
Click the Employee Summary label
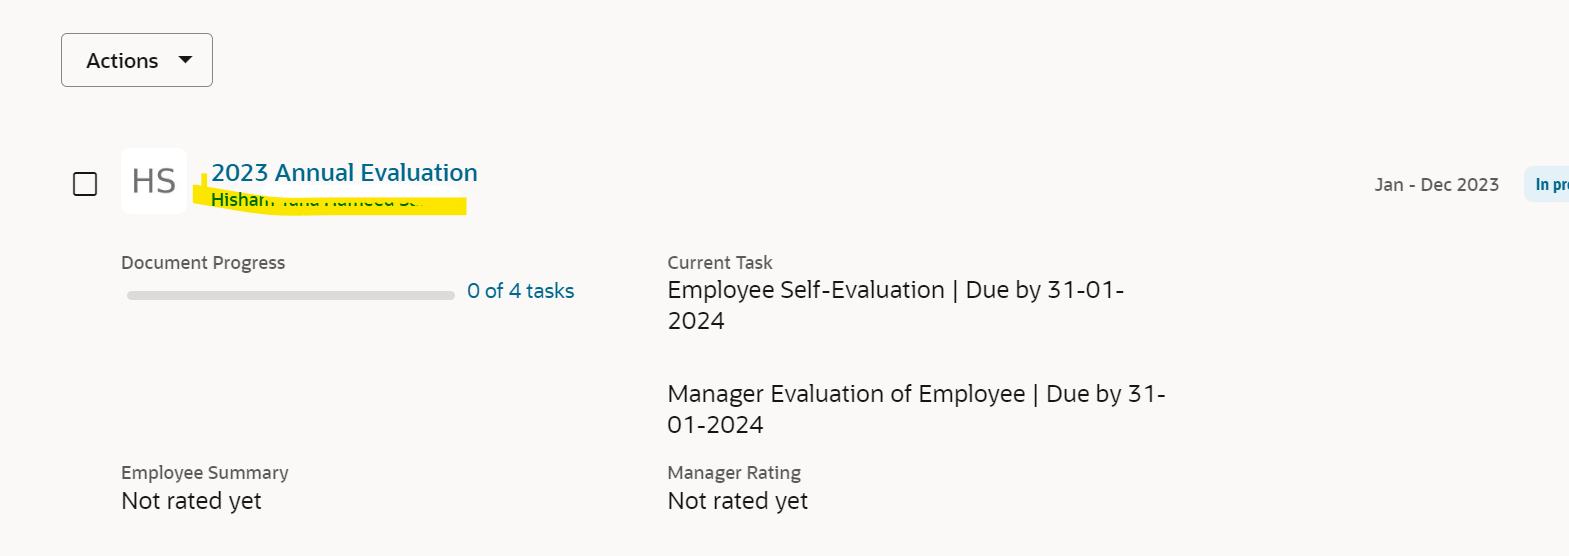(x=205, y=472)
